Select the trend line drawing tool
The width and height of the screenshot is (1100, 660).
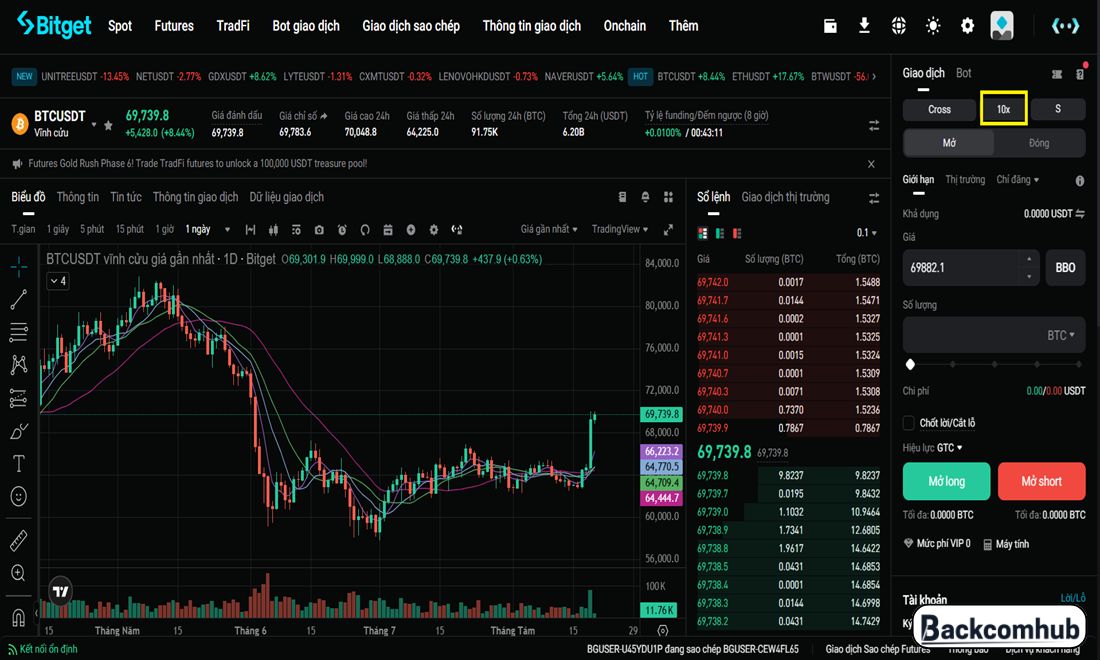click(19, 299)
